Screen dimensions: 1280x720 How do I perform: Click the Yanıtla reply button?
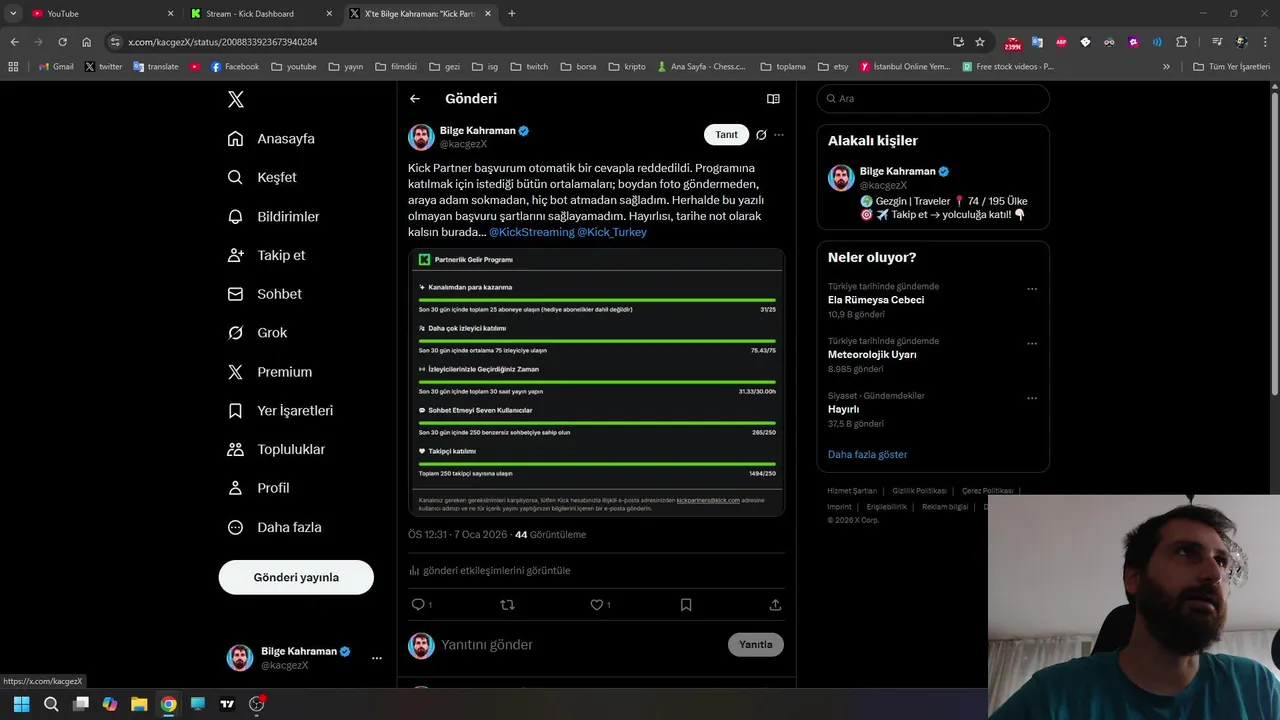[755, 645]
